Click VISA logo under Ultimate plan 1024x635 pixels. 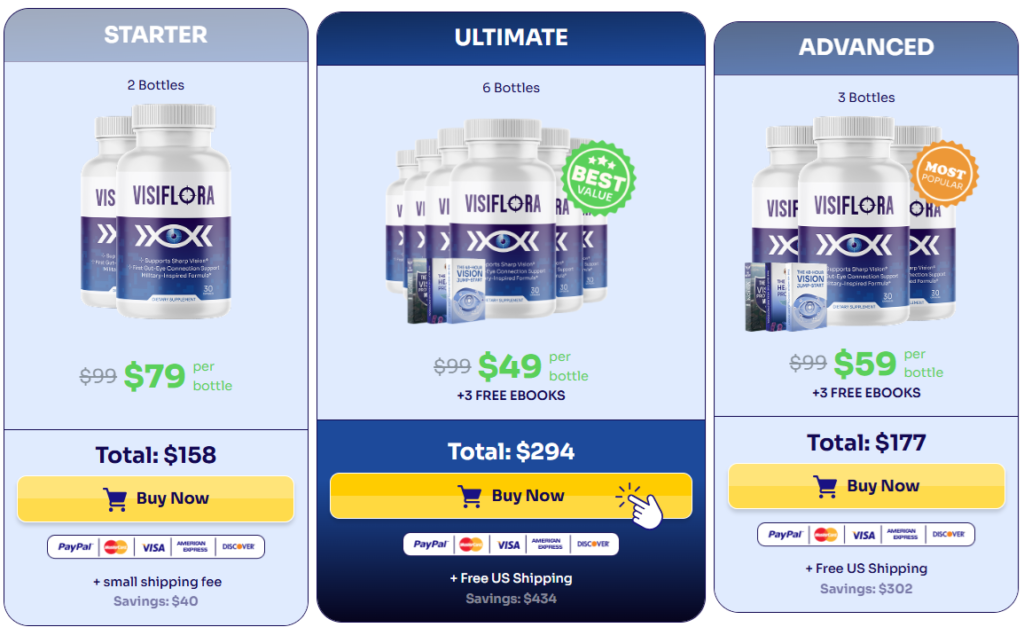click(x=508, y=544)
